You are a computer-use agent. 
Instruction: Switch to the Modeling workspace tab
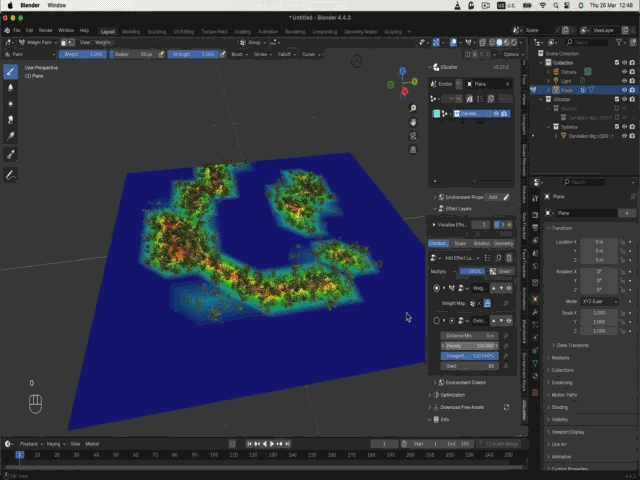tap(131, 32)
